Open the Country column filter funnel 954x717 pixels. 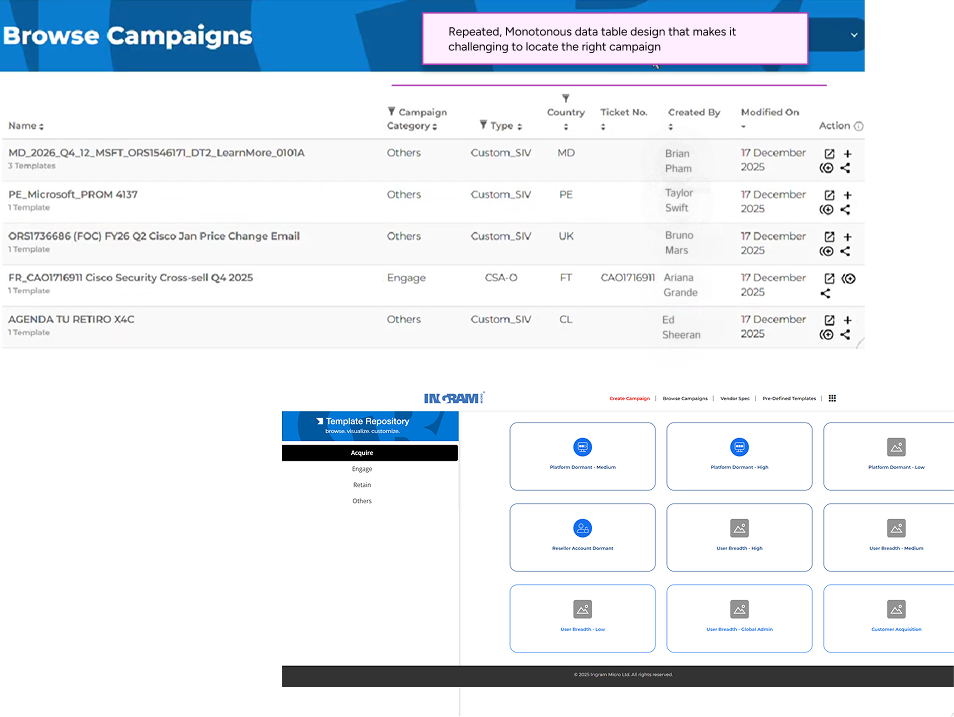point(566,98)
